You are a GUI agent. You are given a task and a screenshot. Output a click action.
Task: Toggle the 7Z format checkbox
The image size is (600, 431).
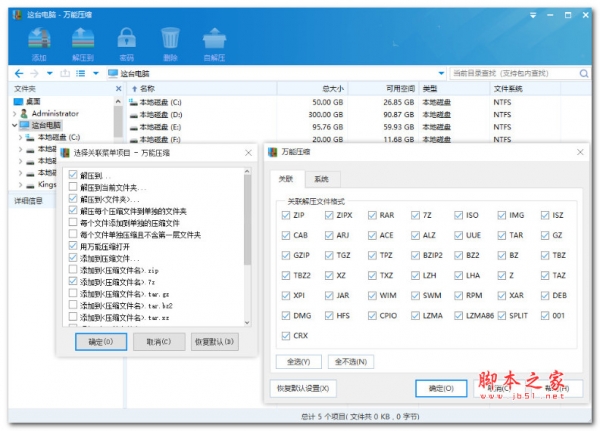415,215
